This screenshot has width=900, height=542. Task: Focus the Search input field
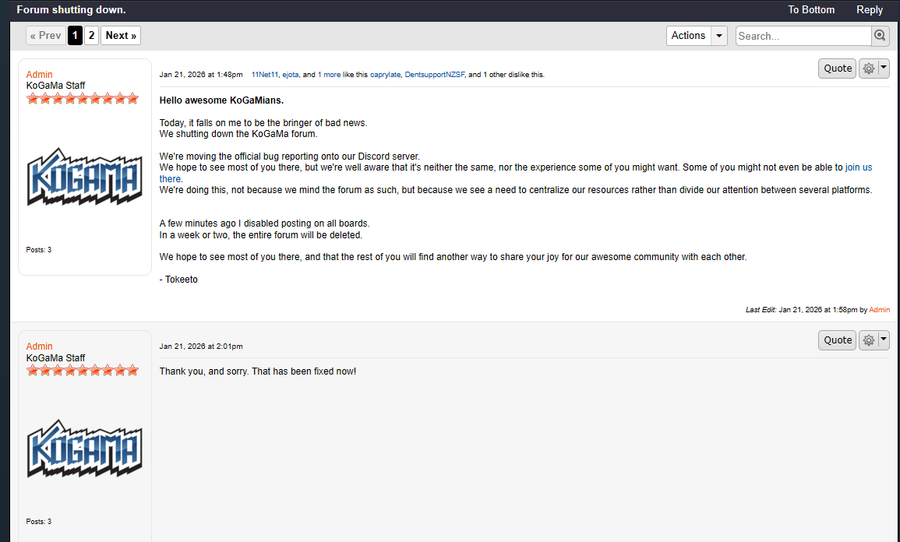point(803,36)
